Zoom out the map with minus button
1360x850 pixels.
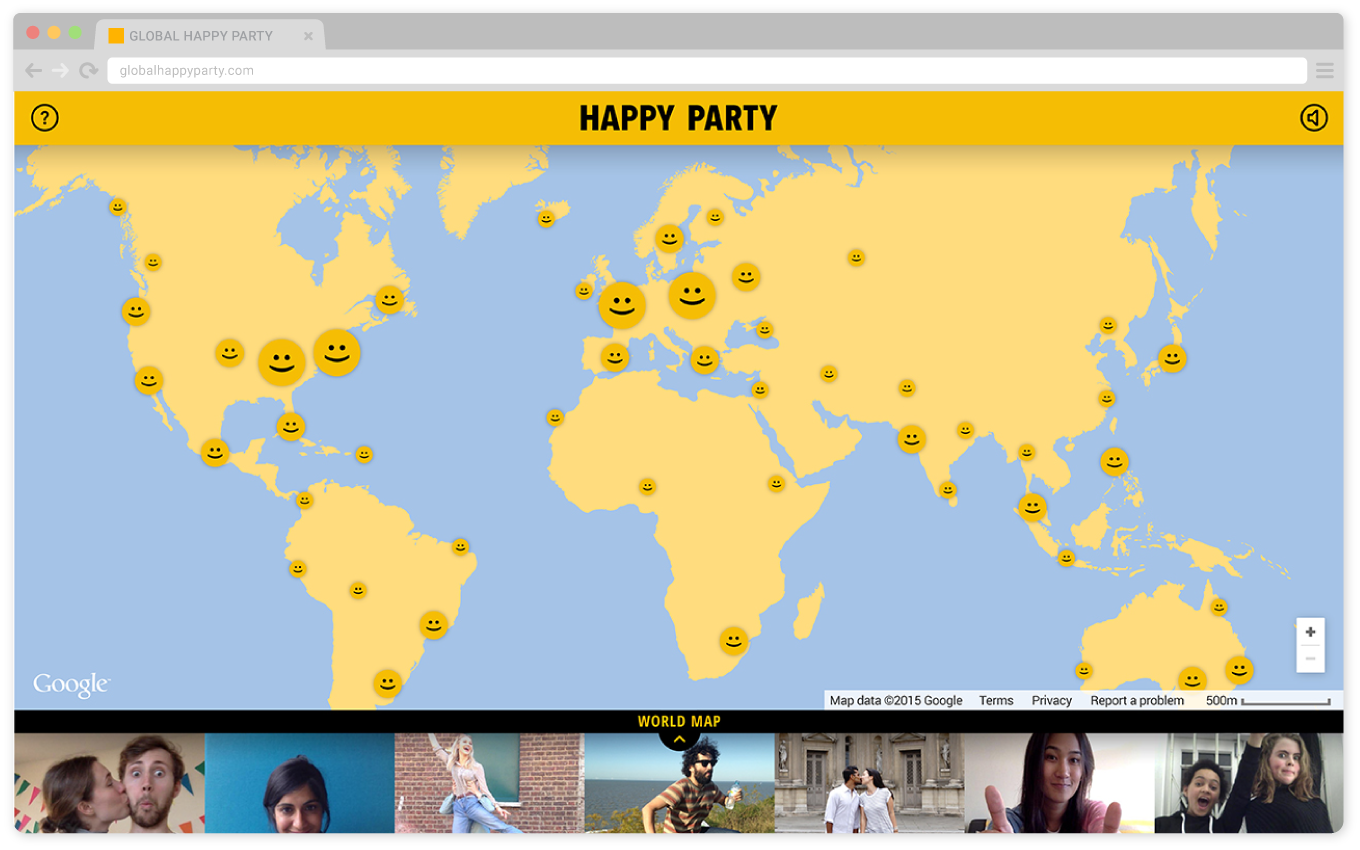pos(1310,658)
